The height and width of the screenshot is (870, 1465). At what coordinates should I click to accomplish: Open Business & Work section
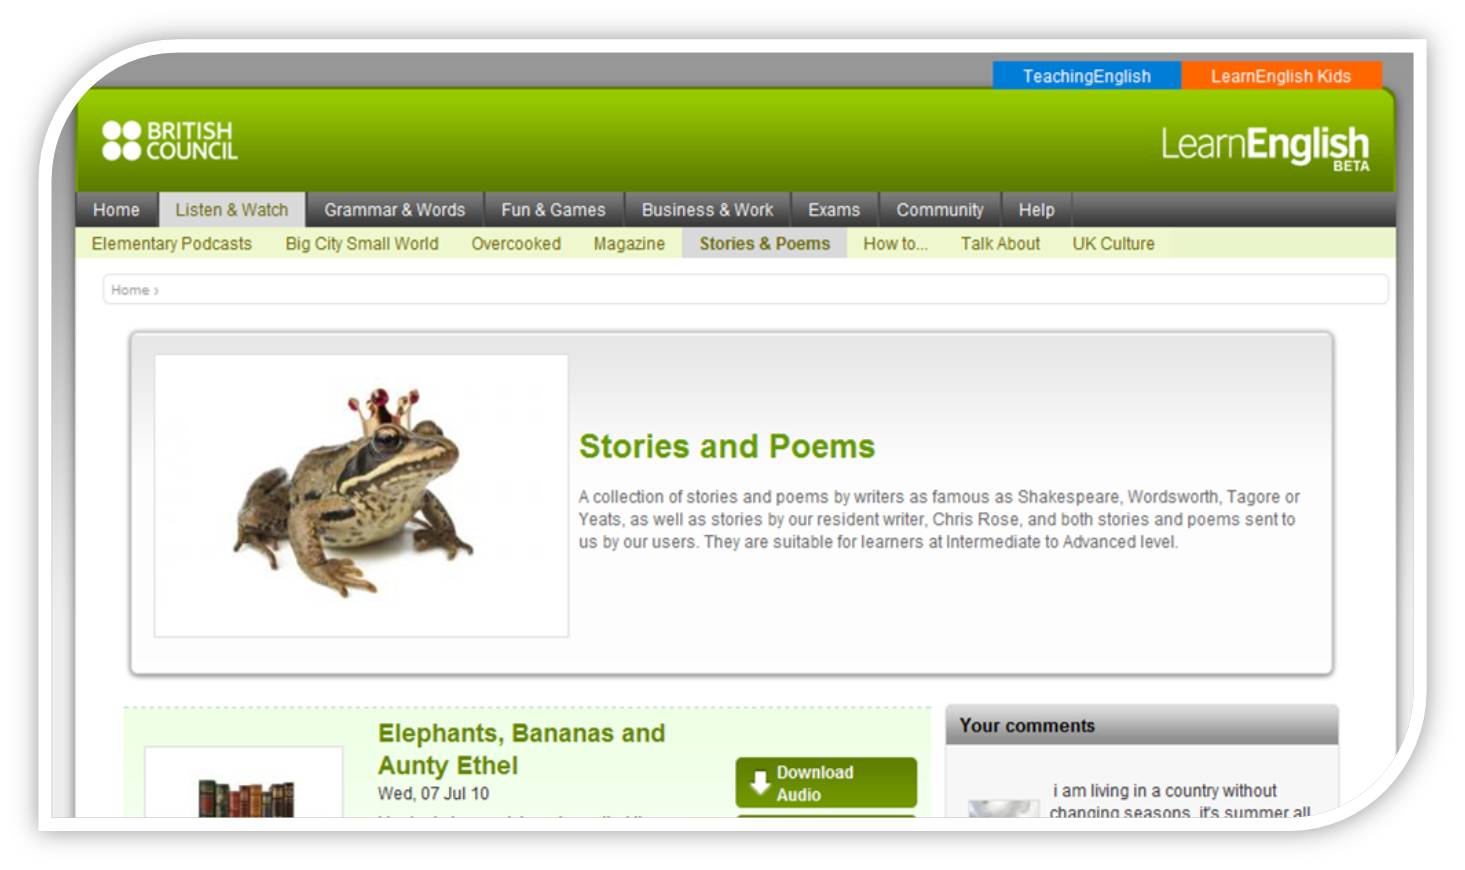[x=707, y=210]
